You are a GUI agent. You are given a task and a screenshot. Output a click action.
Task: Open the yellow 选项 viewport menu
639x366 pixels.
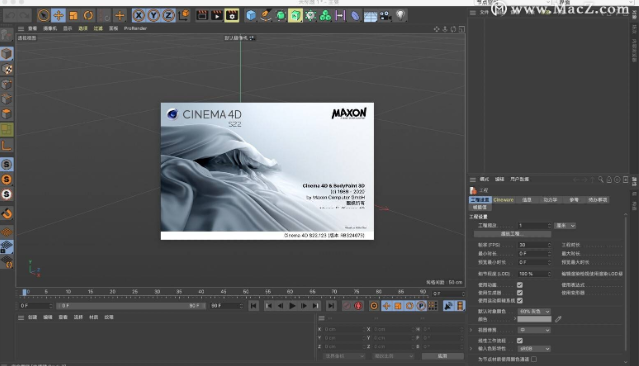click(x=83, y=29)
